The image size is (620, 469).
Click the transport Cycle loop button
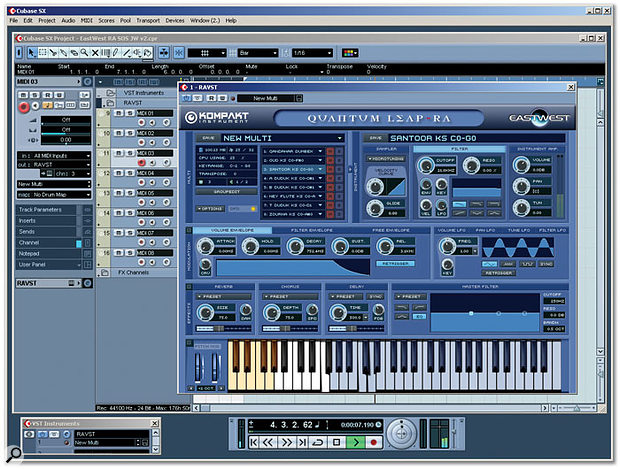pos(318,442)
